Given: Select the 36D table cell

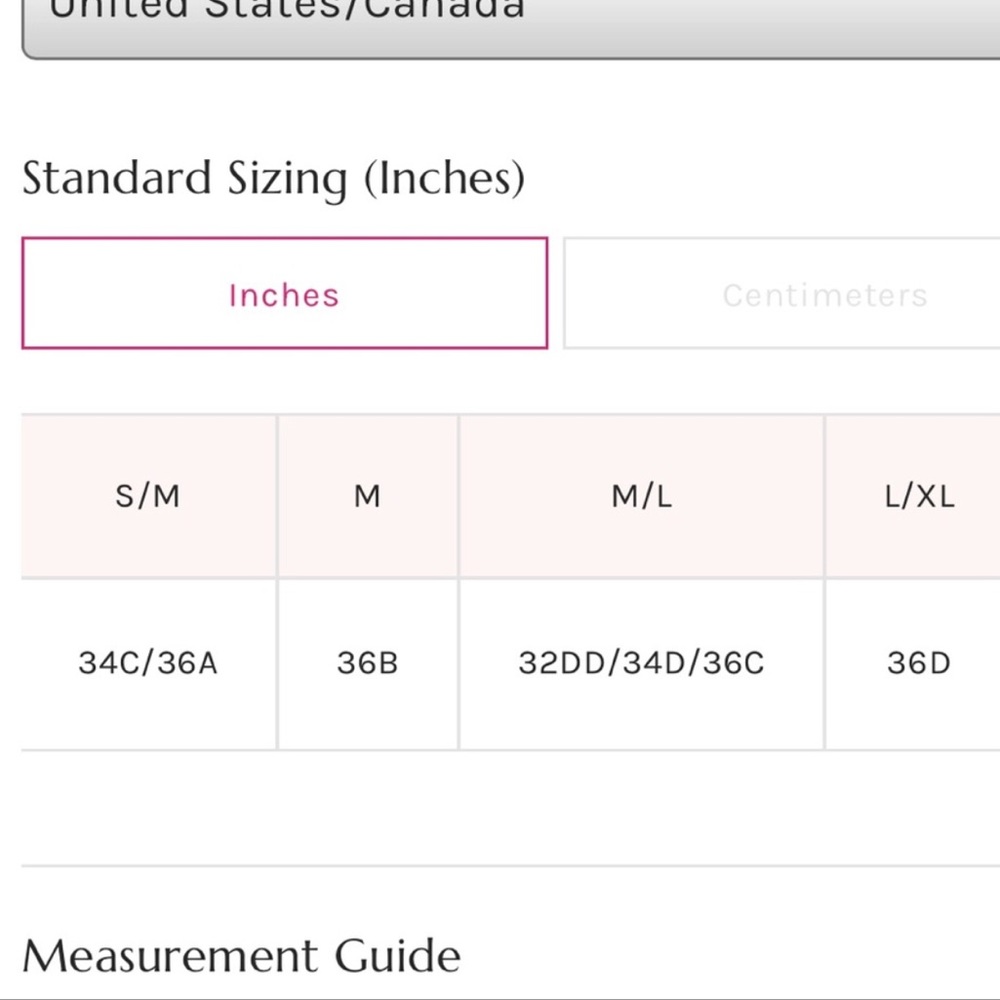Looking at the screenshot, I should [x=913, y=664].
